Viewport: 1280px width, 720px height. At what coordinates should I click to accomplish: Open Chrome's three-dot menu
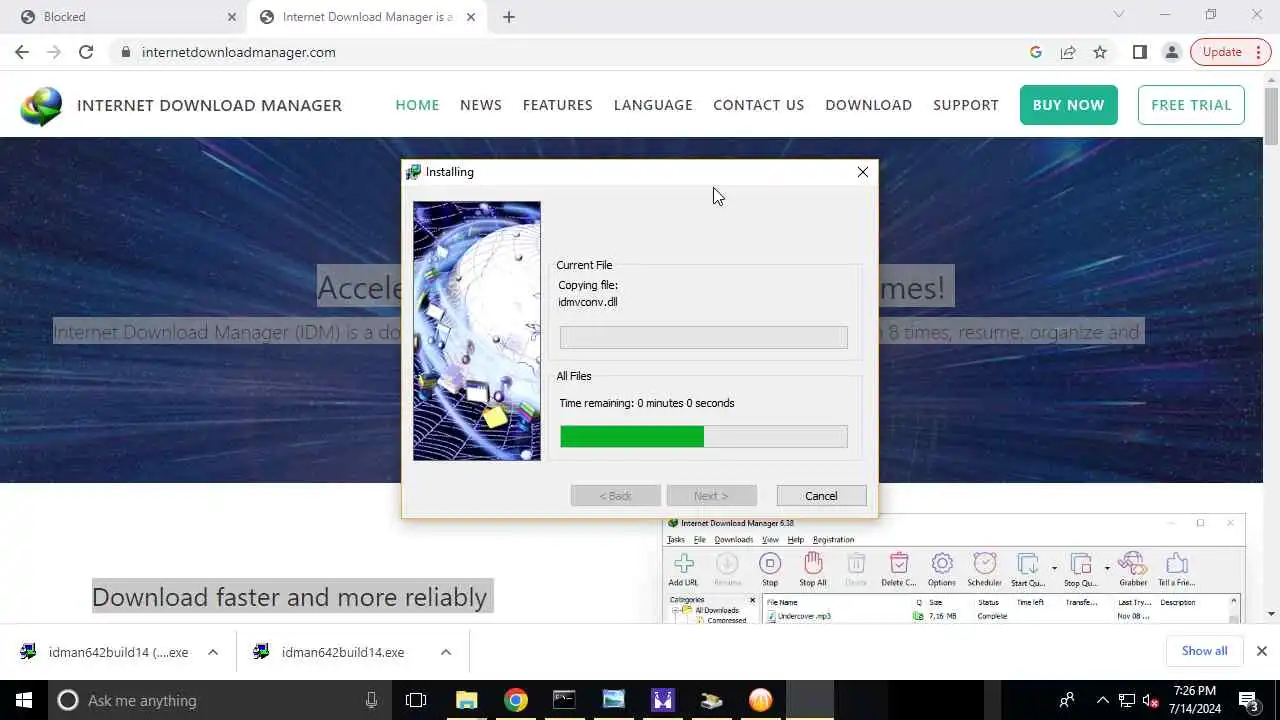[1258, 52]
